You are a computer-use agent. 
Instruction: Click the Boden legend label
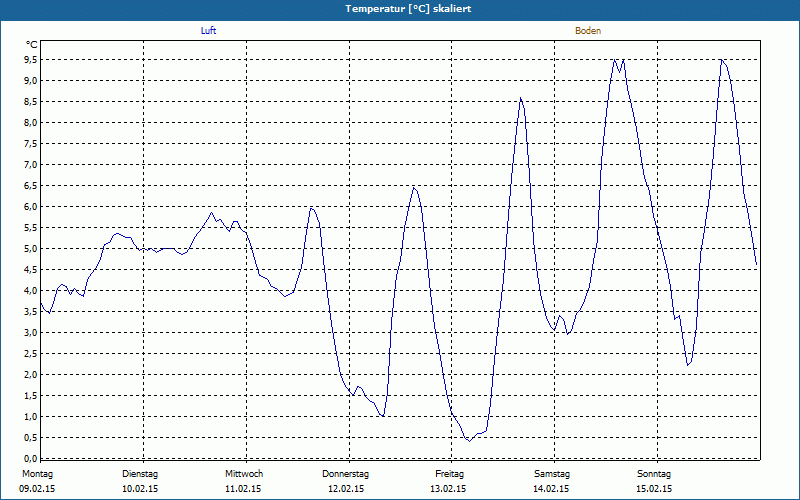coord(588,31)
